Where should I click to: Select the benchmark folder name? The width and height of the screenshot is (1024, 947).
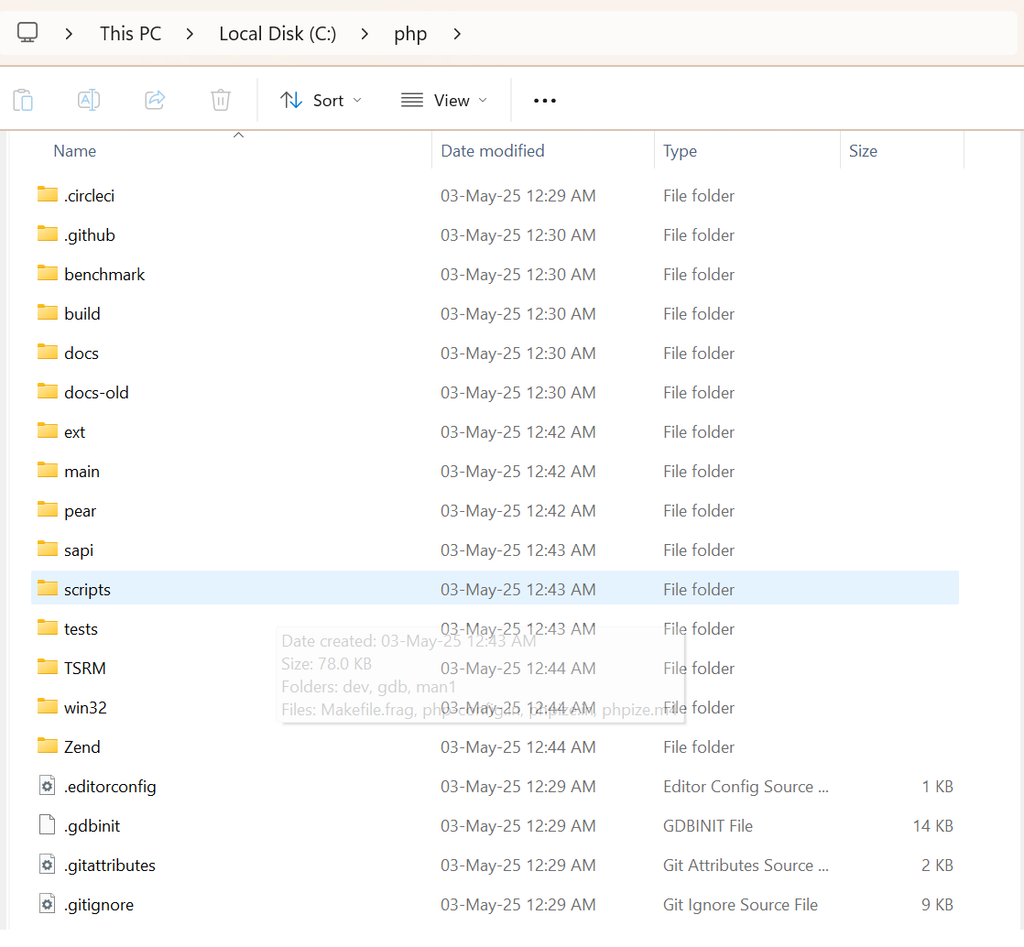coord(104,274)
